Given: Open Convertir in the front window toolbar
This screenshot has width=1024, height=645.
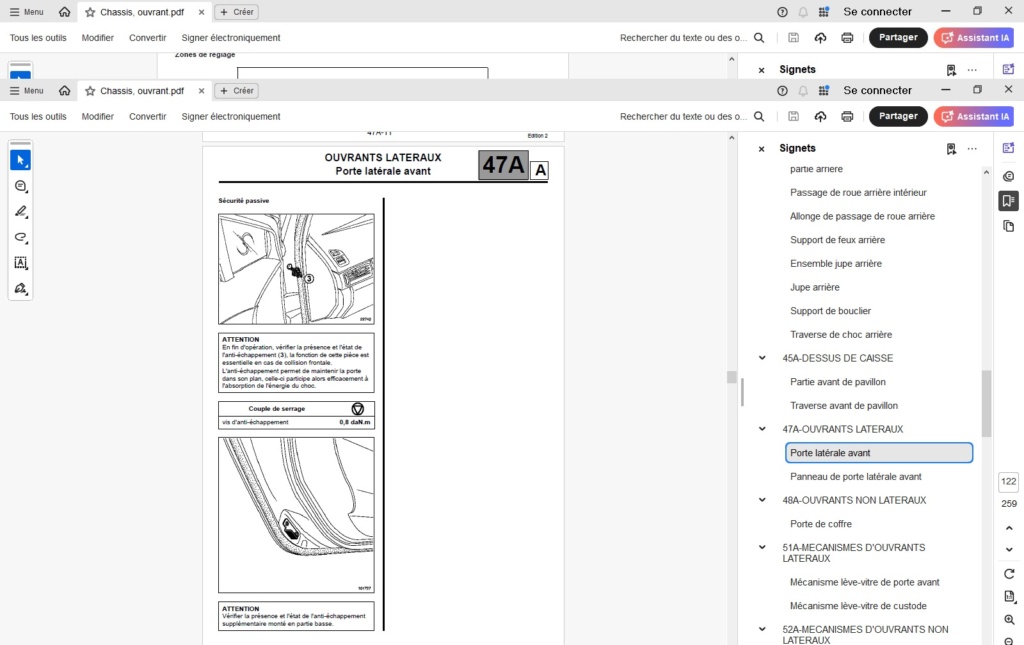Looking at the screenshot, I should pyautogui.click(x=148, y=116).
